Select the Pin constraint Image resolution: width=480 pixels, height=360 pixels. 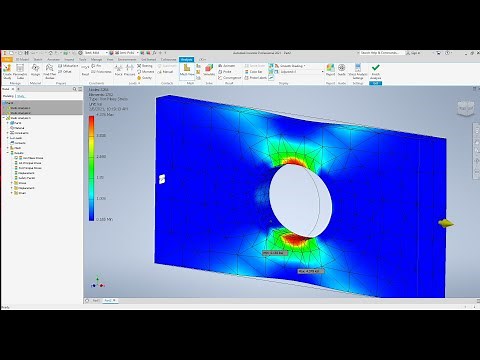96,66
